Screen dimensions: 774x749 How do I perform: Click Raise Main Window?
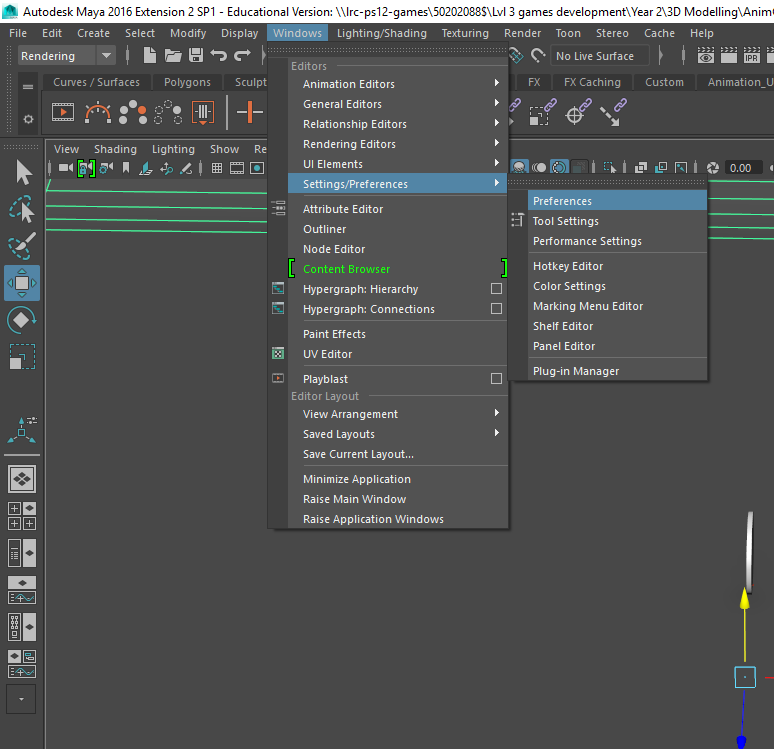pos(397,499)
